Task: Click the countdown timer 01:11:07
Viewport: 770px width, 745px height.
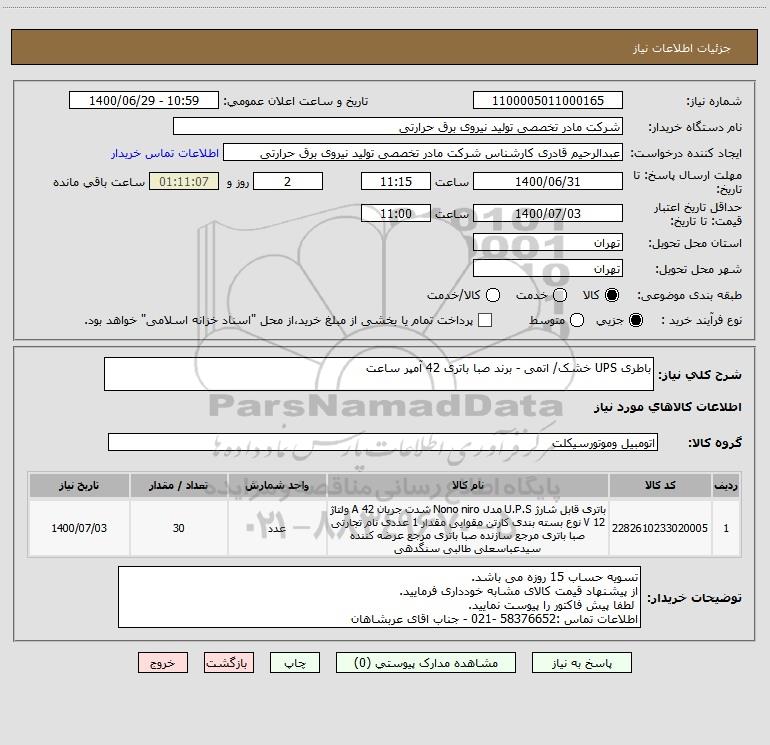Action: coord(184,181)
